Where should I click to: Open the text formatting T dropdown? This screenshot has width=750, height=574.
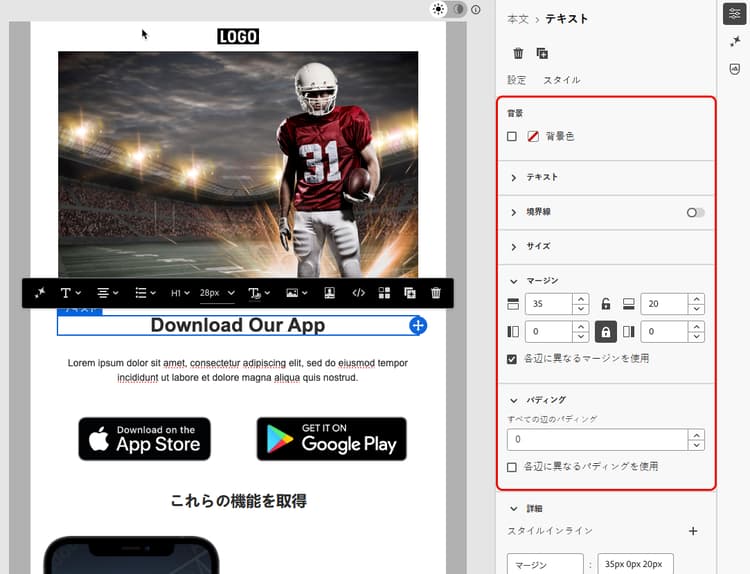pos(70,293)
